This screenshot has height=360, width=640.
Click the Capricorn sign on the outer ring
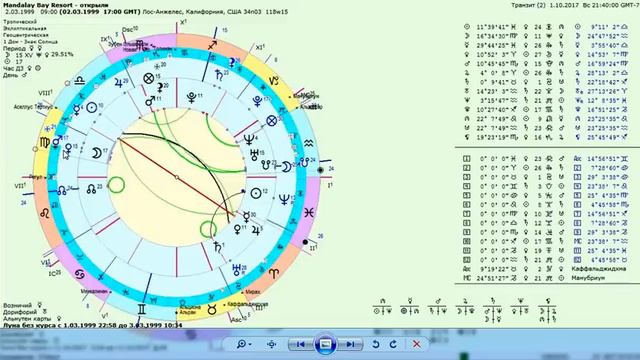coord(273,81)
